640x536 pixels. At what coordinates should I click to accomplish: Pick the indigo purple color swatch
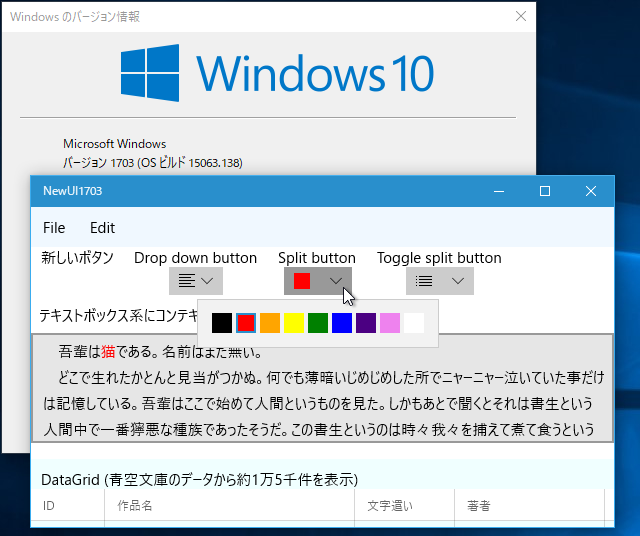pyautogui.click(x=366, y=323)
